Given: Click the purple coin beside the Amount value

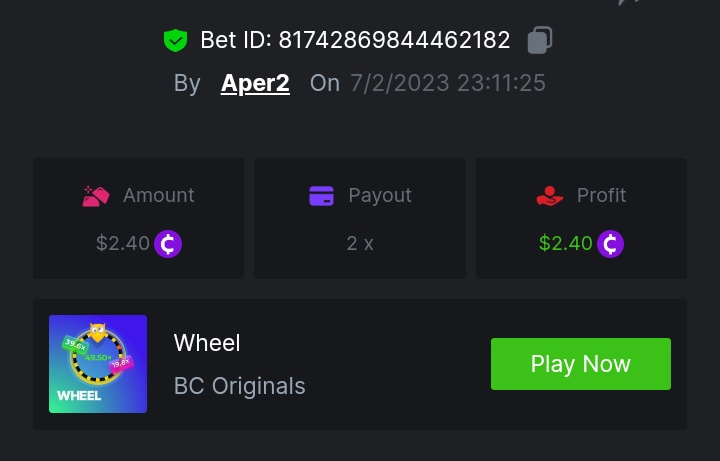Looking at the screenshot, I should click(168, 243).
